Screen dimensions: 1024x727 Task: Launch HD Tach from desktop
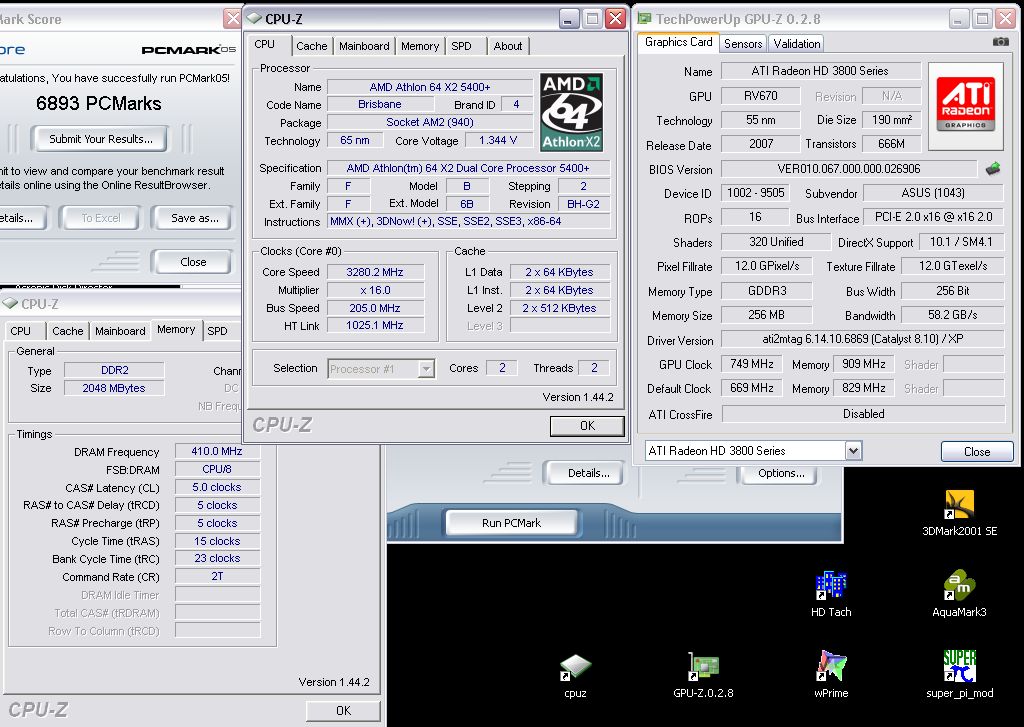pos(831,594)
